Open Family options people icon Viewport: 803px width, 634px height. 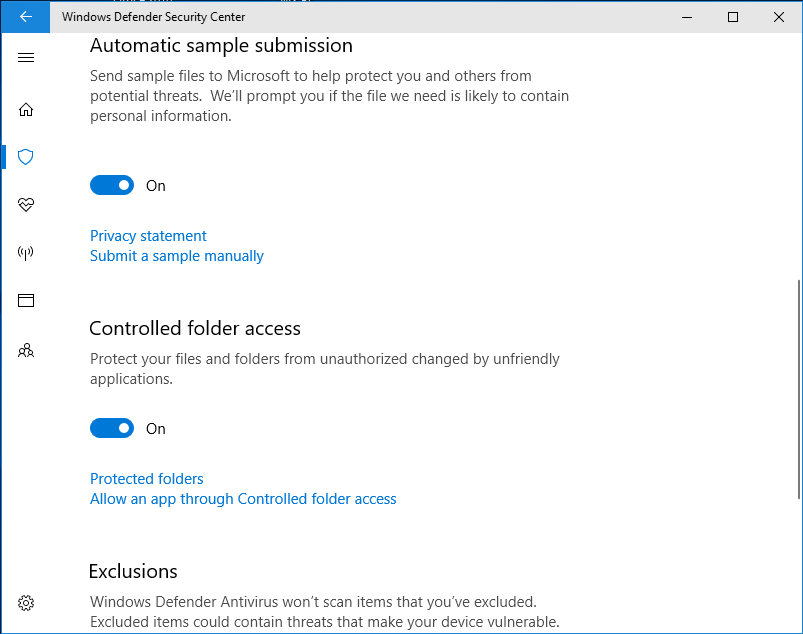click(x=26, y=351)
